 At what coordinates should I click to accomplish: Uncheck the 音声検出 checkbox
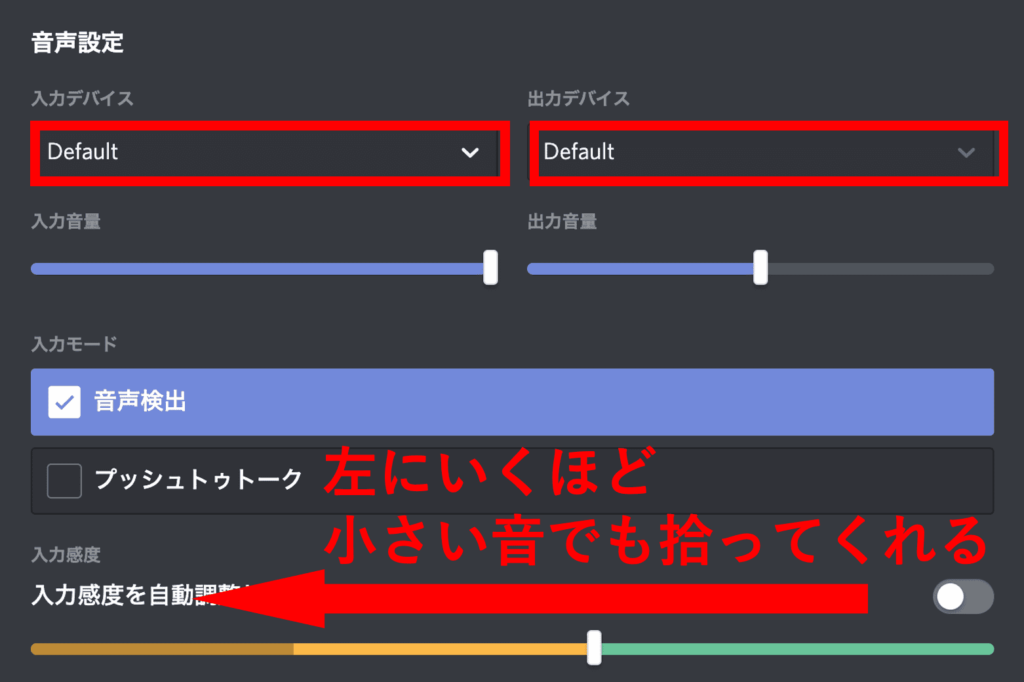(x=64, y=402)
